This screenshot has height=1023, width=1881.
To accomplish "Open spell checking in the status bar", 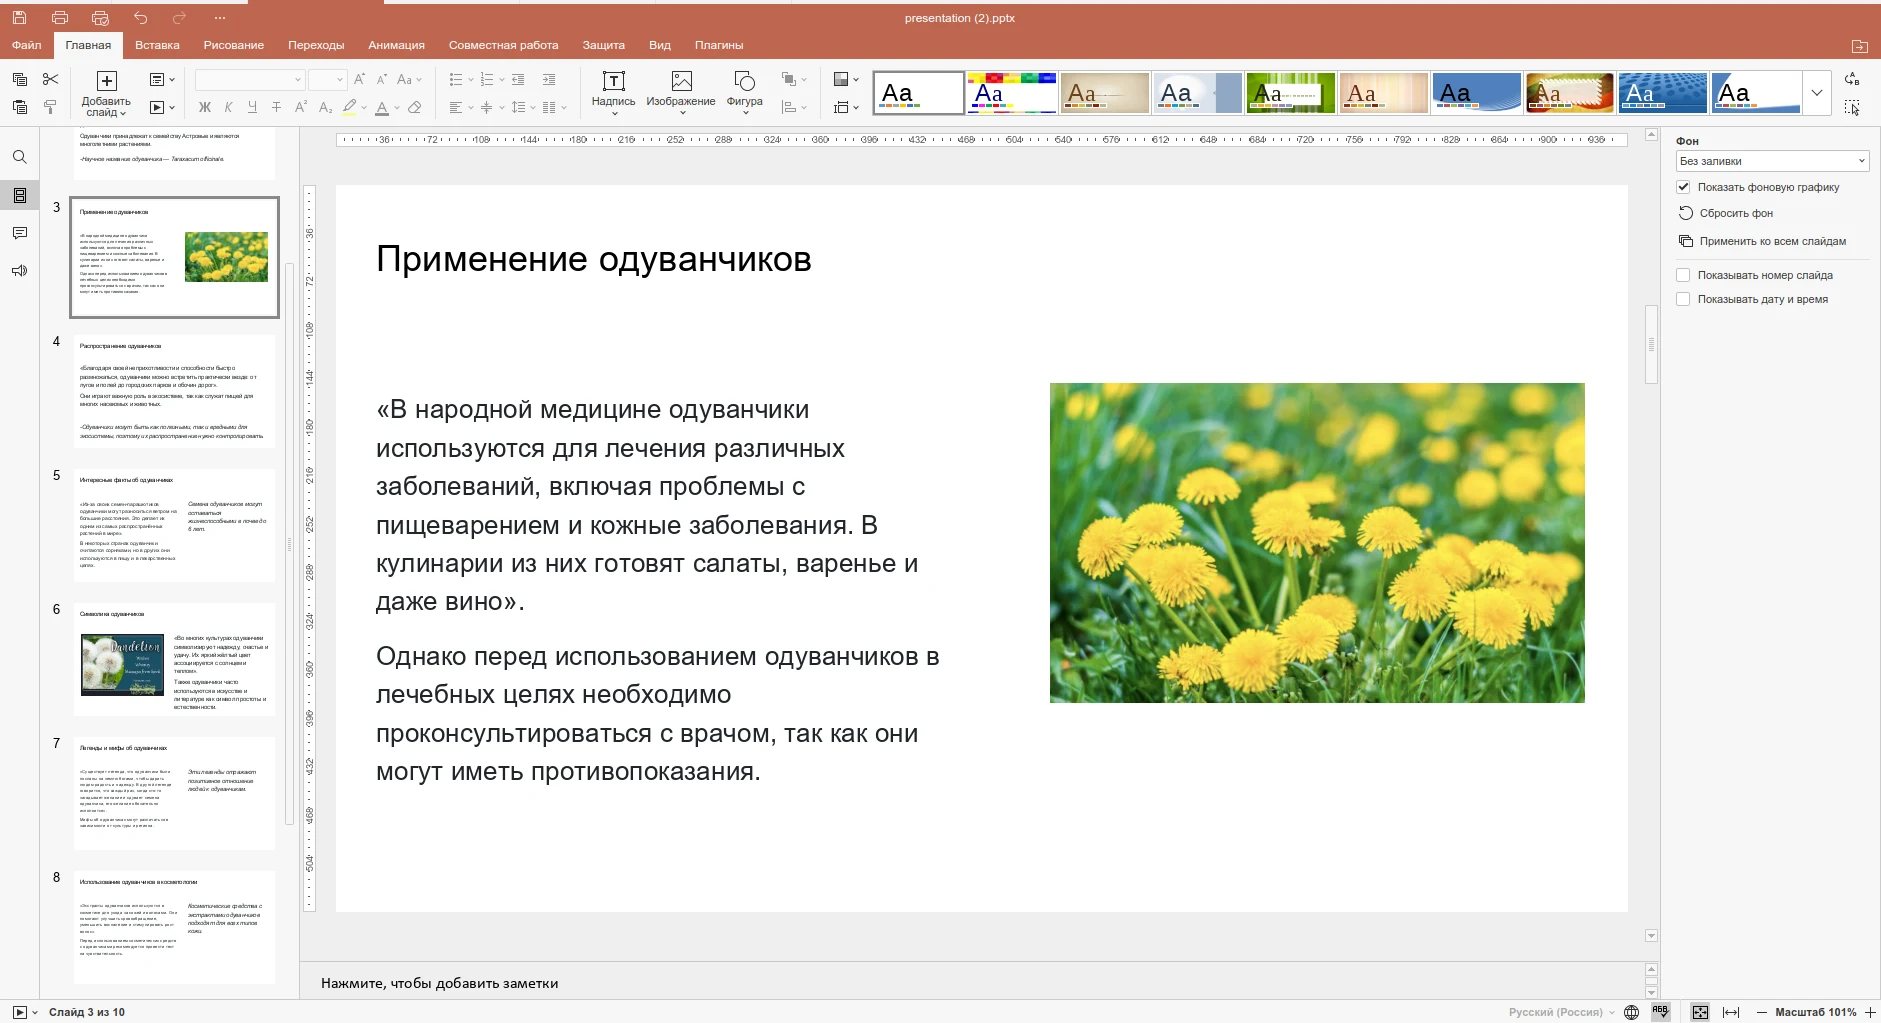I will point(1660,1011).
